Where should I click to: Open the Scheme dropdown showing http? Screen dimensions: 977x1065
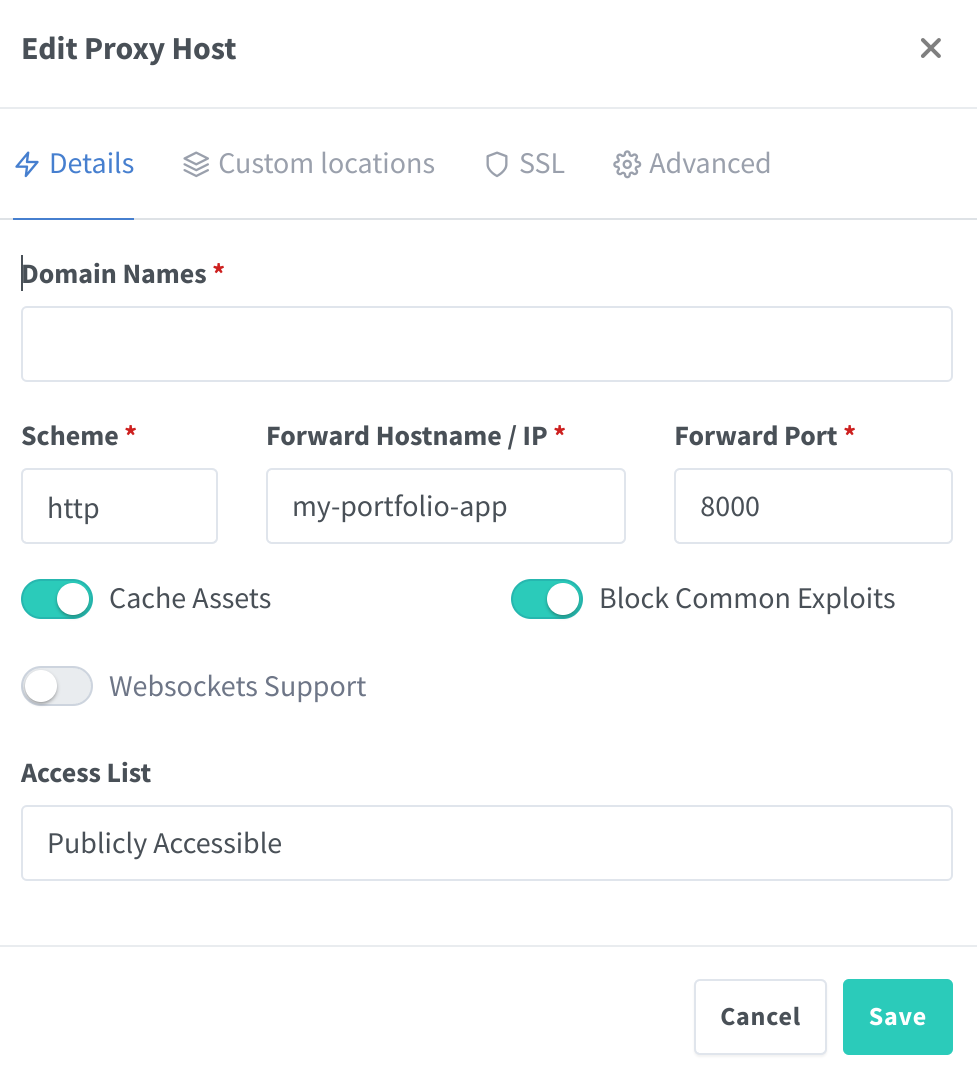coord(119,507)
